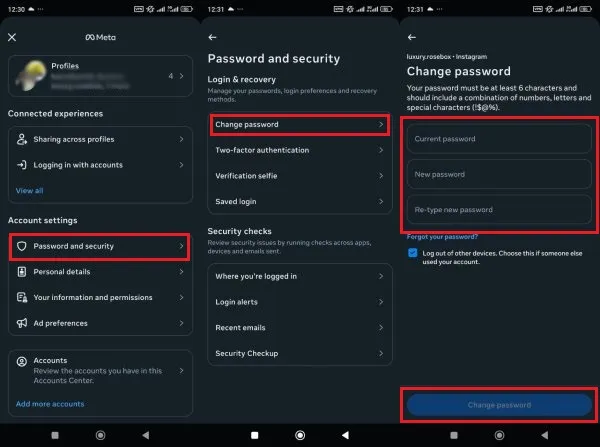Focus the New password field
The image size is (600, 447).
(x=499, y=175)
